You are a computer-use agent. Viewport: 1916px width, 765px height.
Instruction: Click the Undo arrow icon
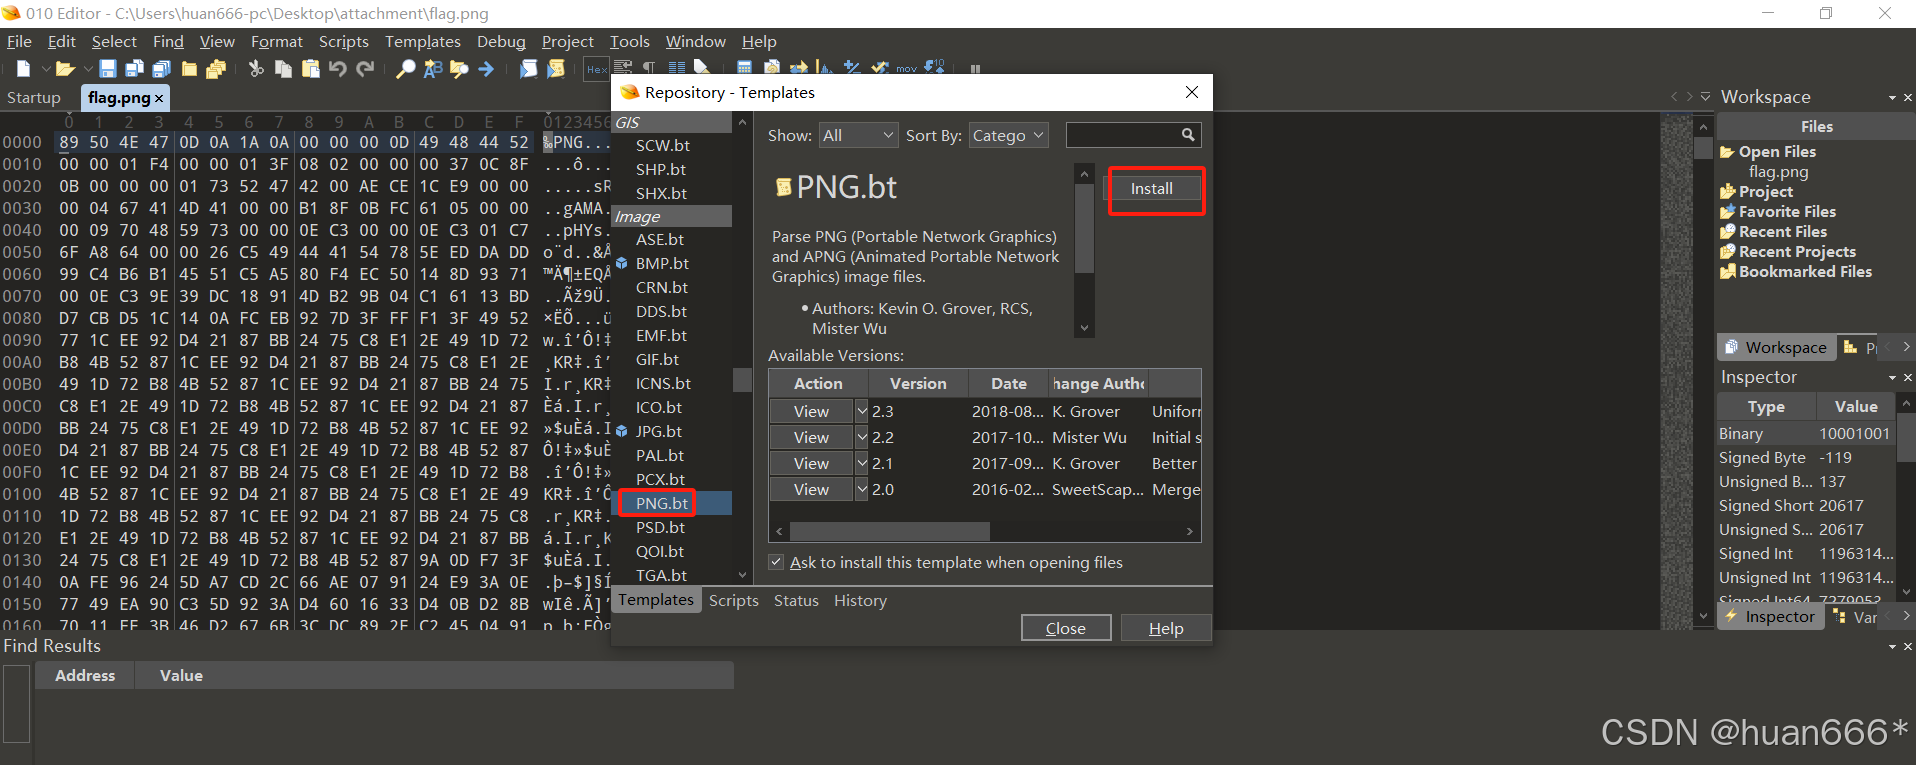click(338, 68)
